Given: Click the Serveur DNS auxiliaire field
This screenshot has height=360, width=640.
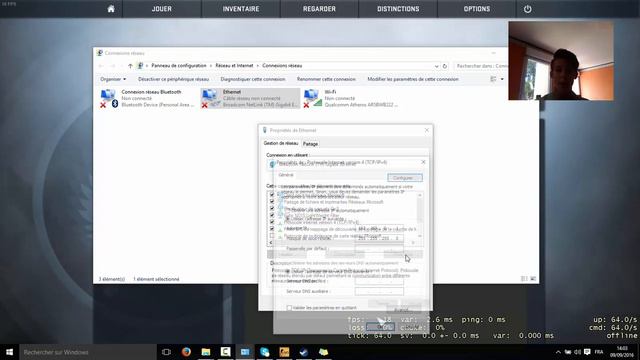Looking at the screenshot, I should (x=379, y=291).
